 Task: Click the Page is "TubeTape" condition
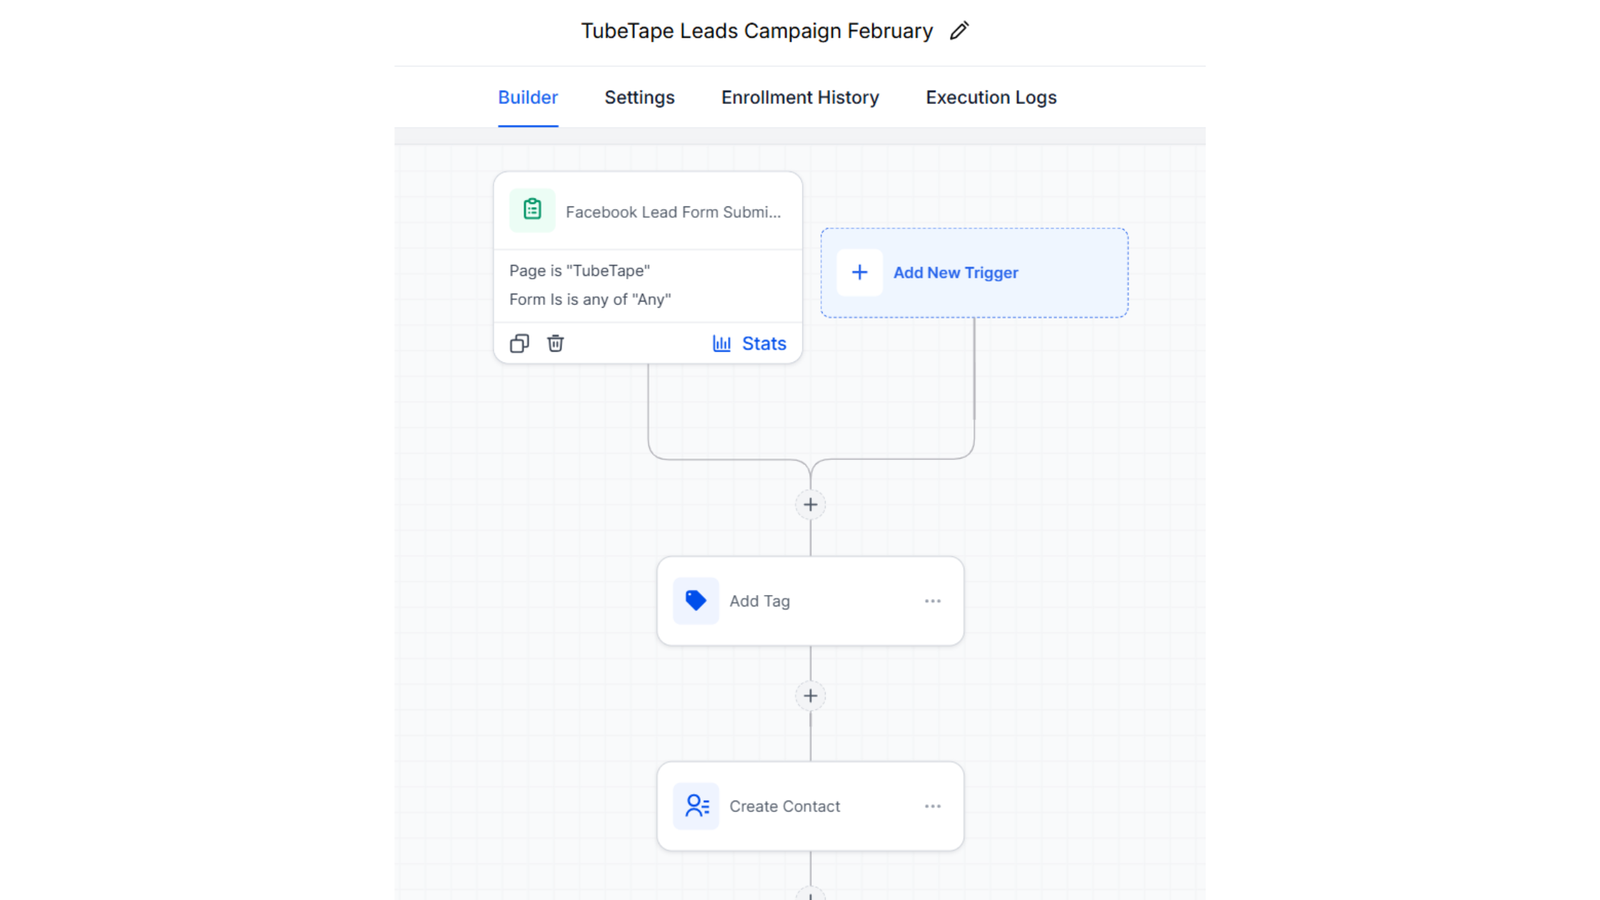click(x=580, y=270)
